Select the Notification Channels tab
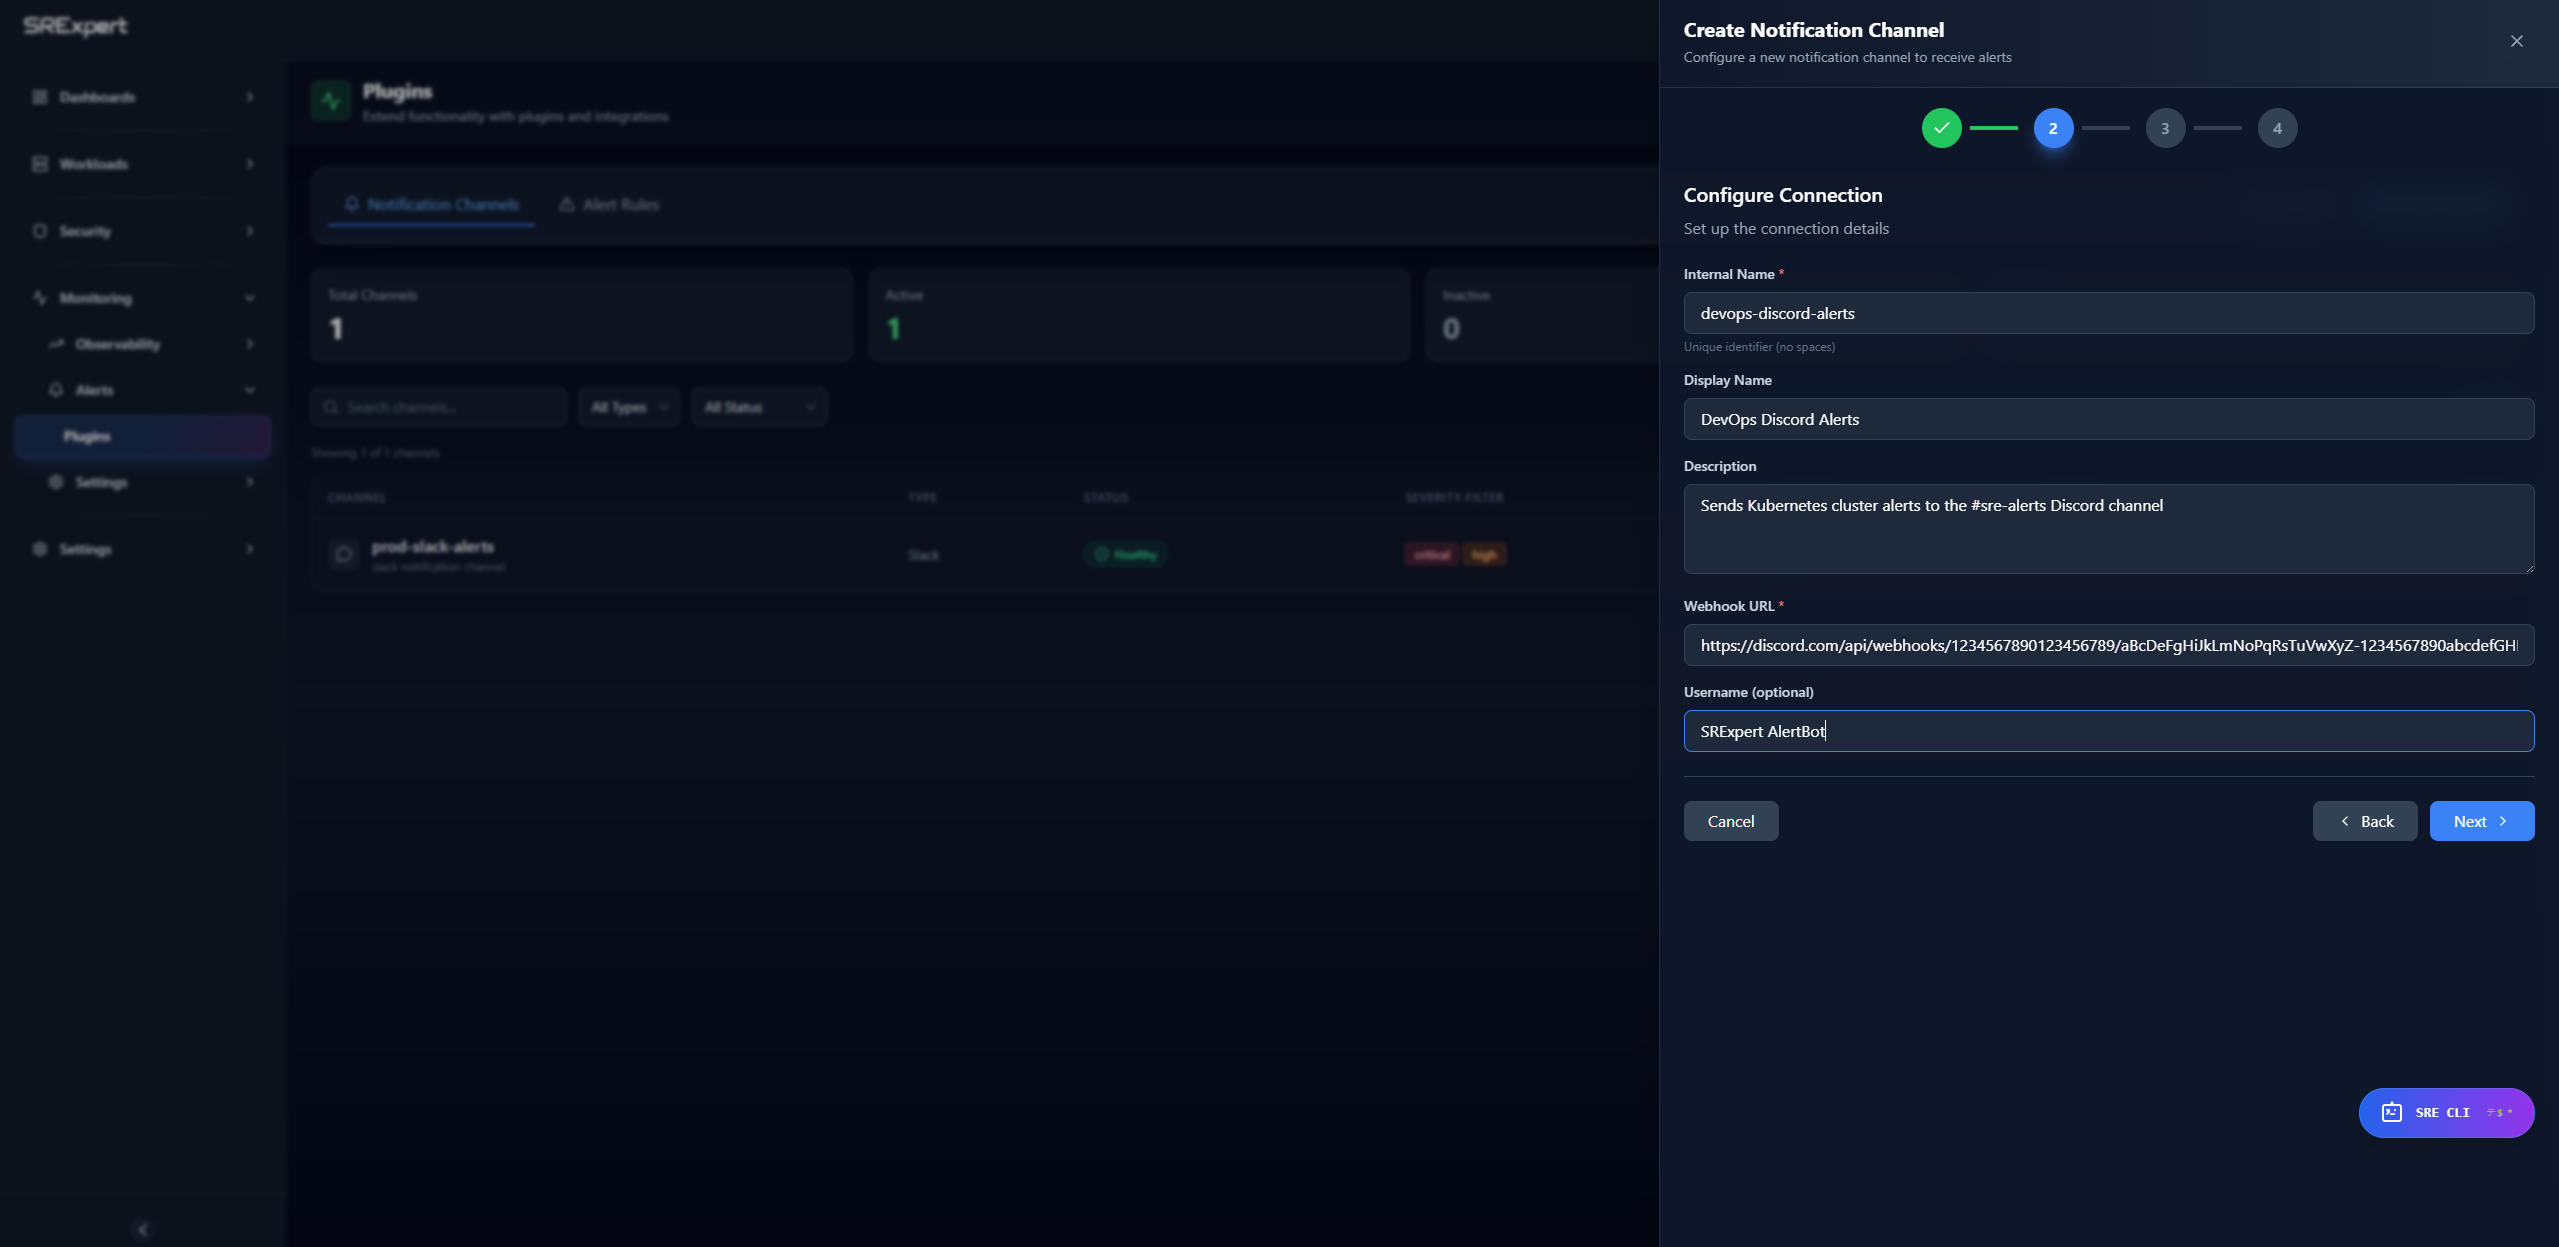The width and height of the screenshot is (2559, 1247). 430,203
